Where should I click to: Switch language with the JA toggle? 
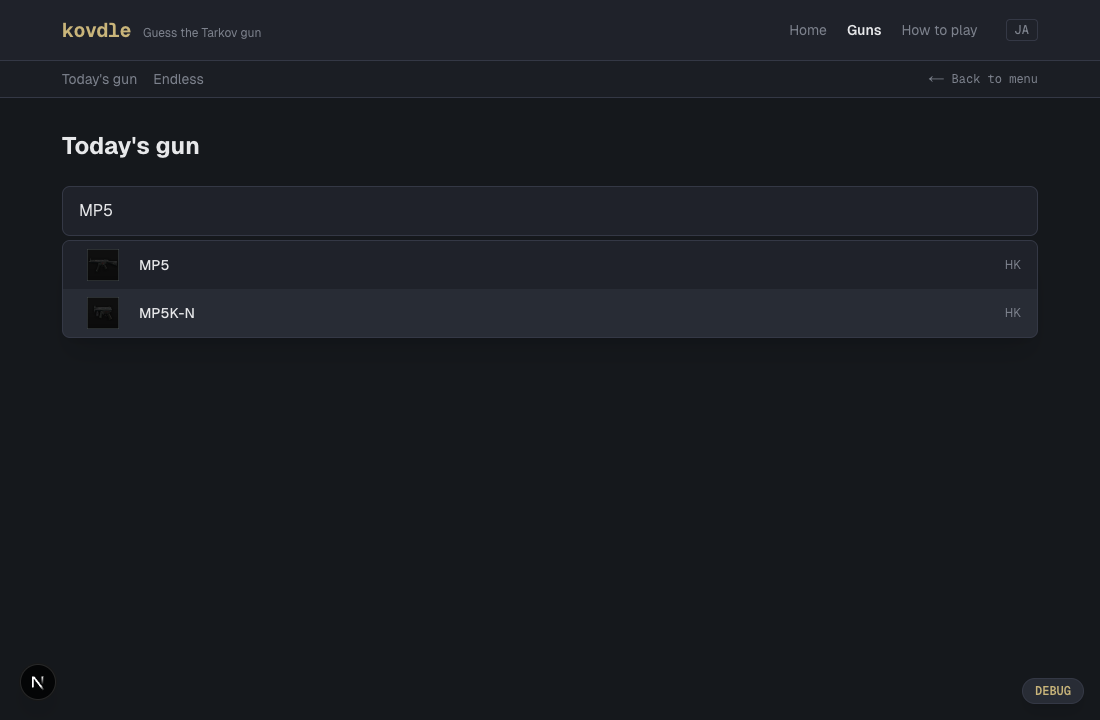(1021, 30)
